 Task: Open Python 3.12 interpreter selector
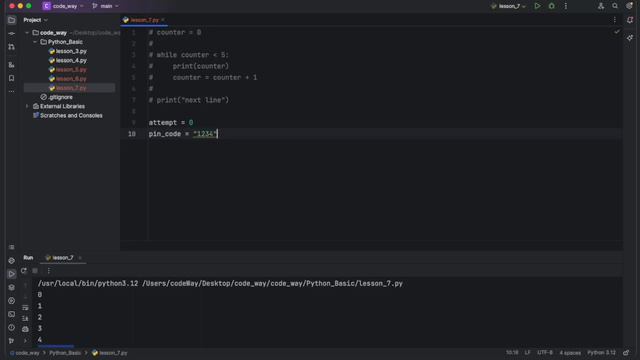(x=601, y=353)
